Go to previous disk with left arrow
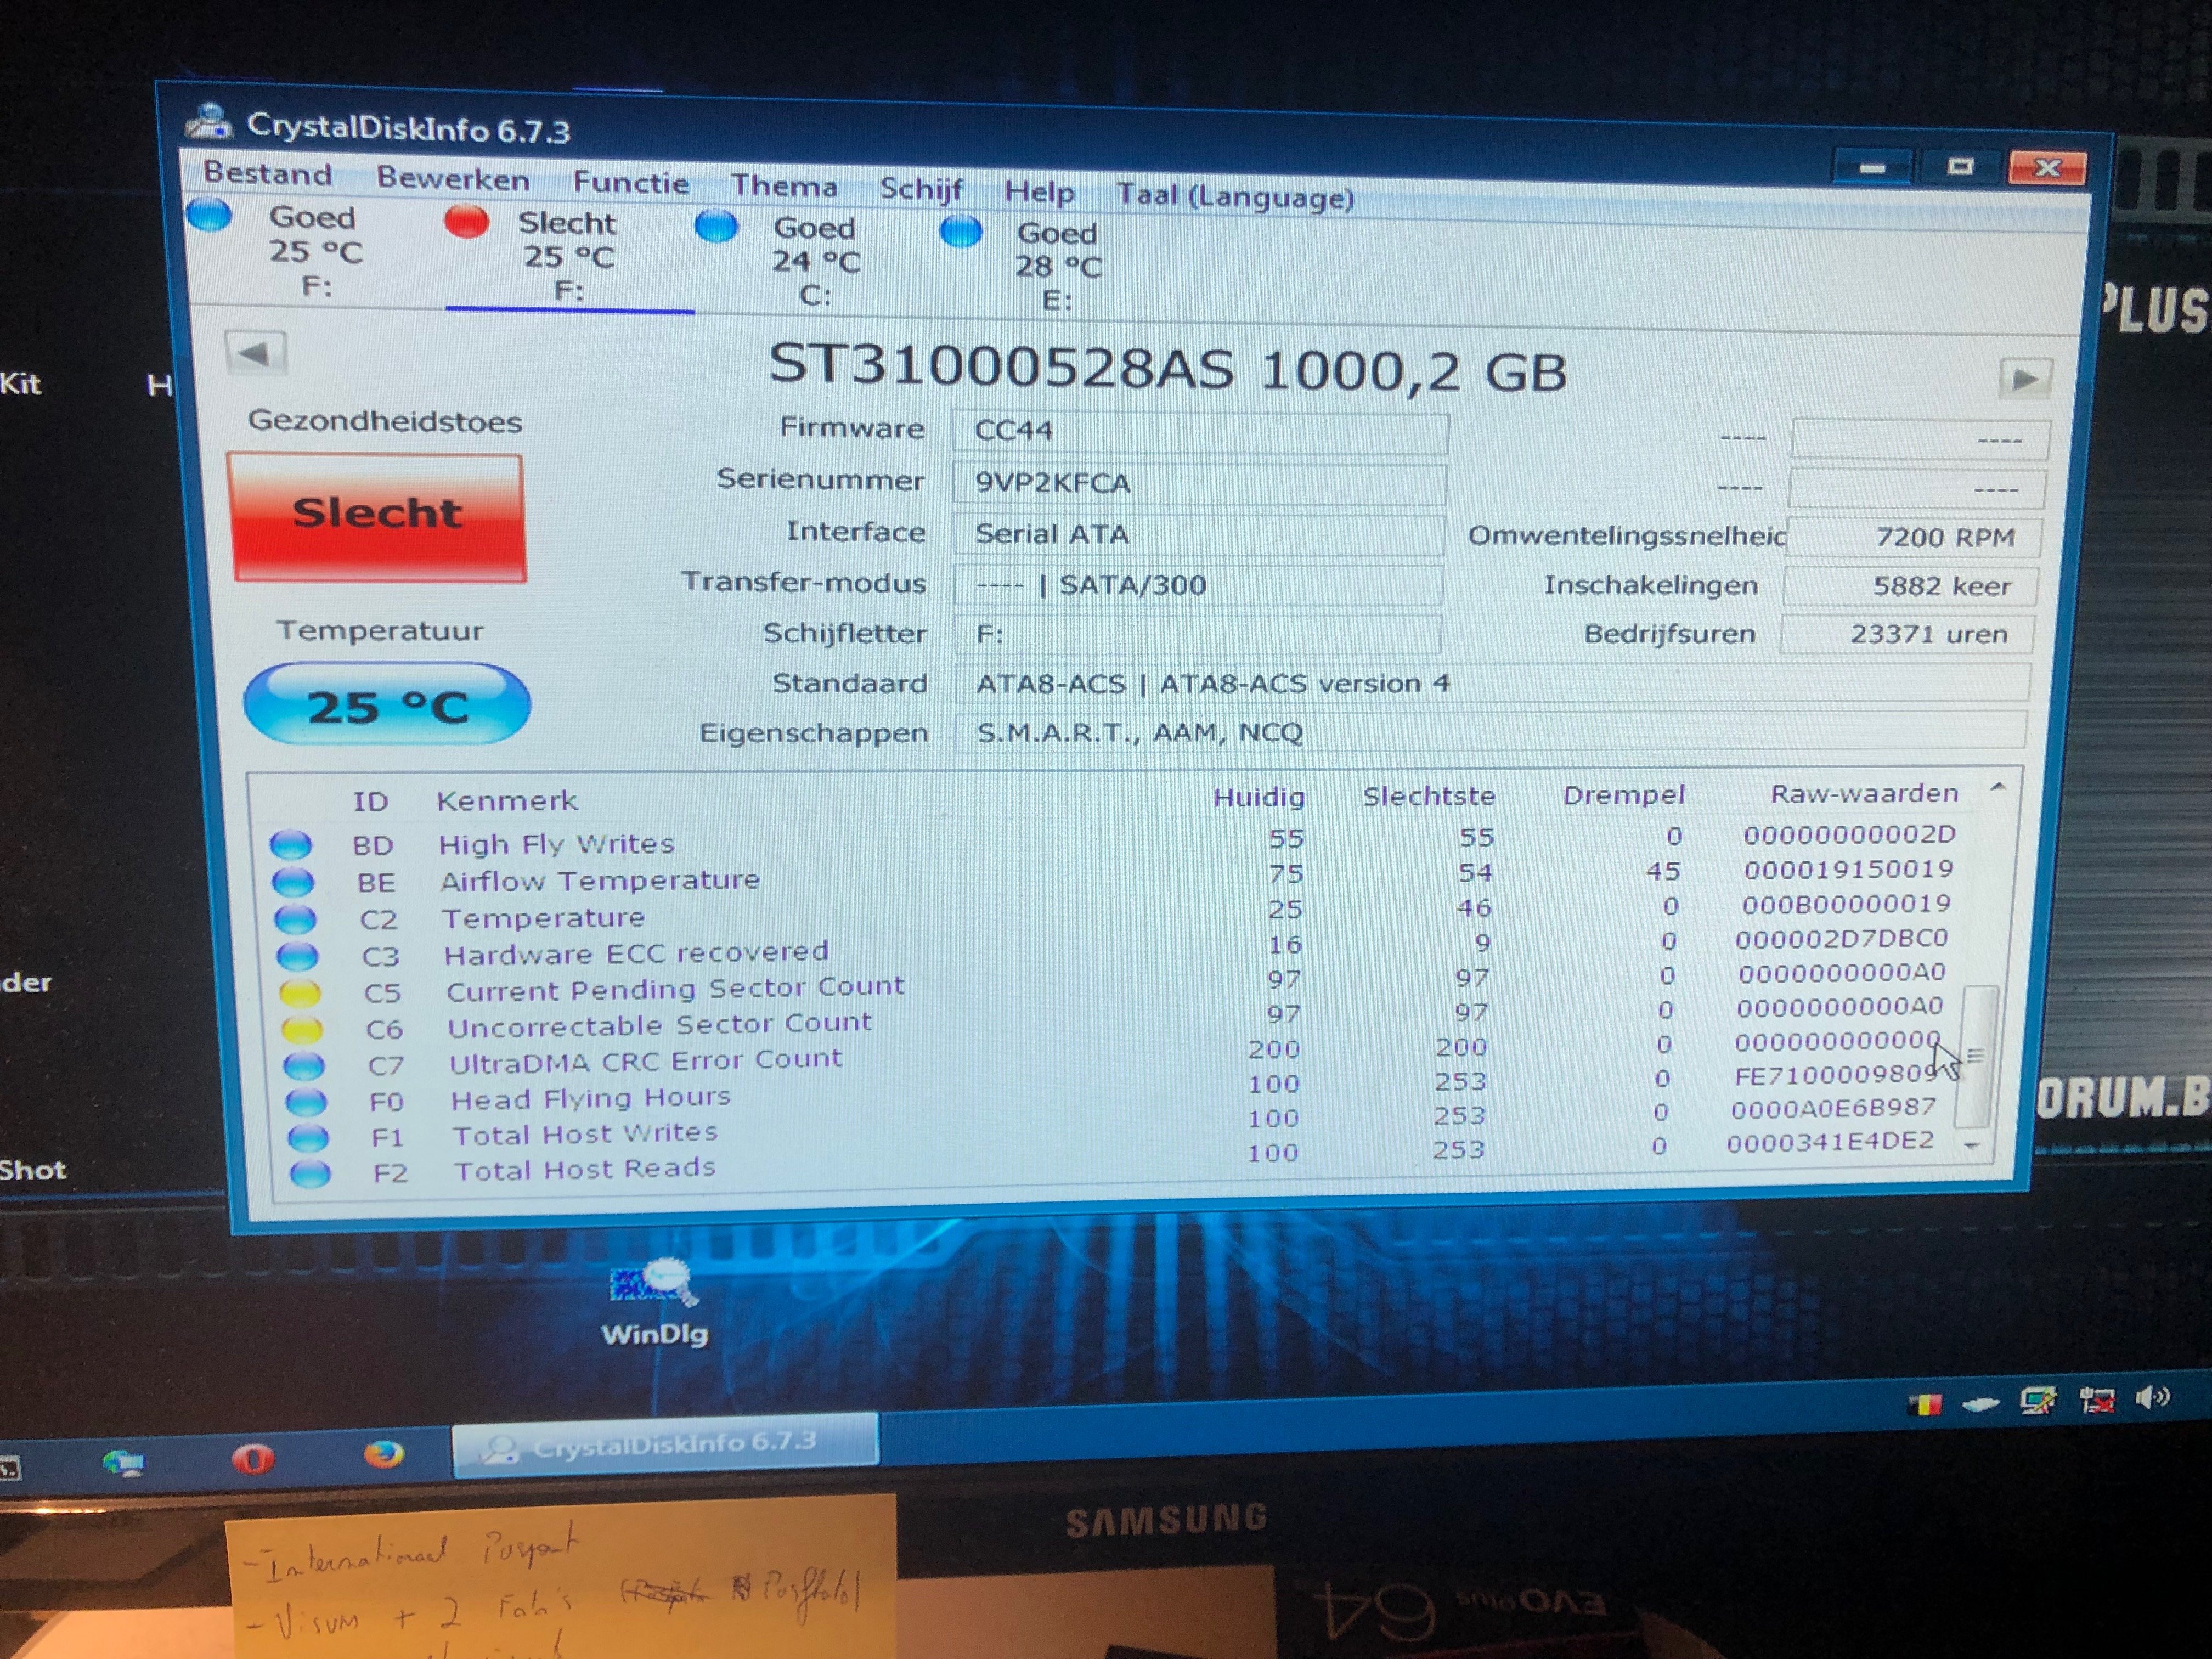 pos(256,353)
